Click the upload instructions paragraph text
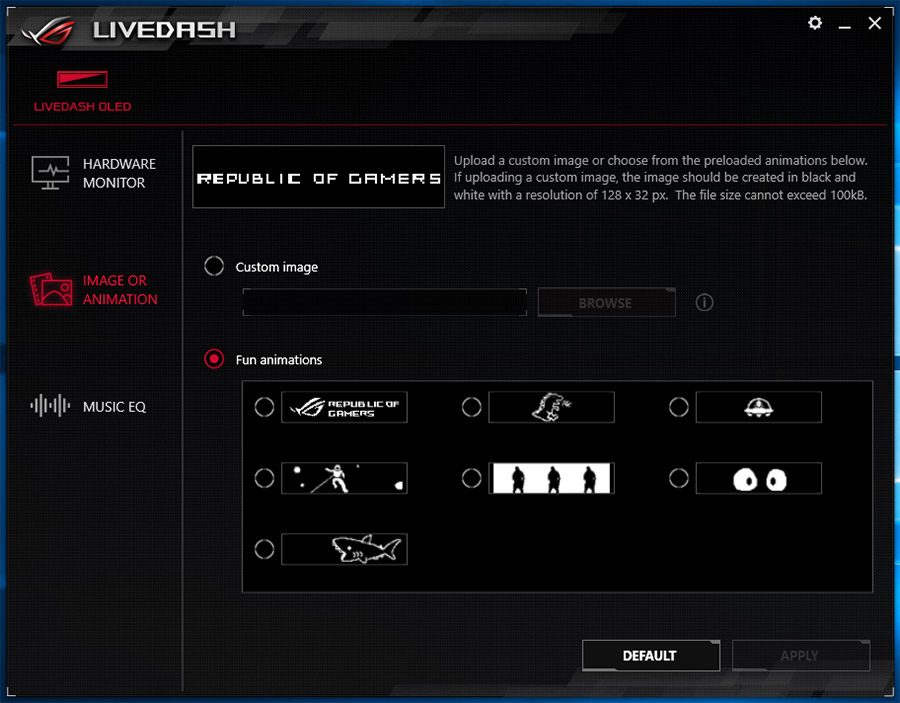 pos(661,177)
